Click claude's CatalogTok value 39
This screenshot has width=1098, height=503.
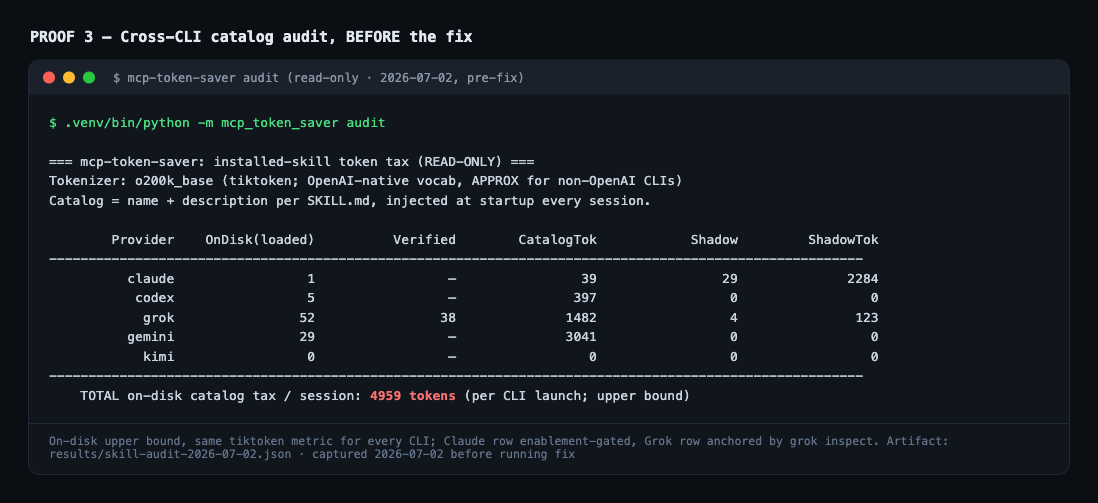pos(589,279)
